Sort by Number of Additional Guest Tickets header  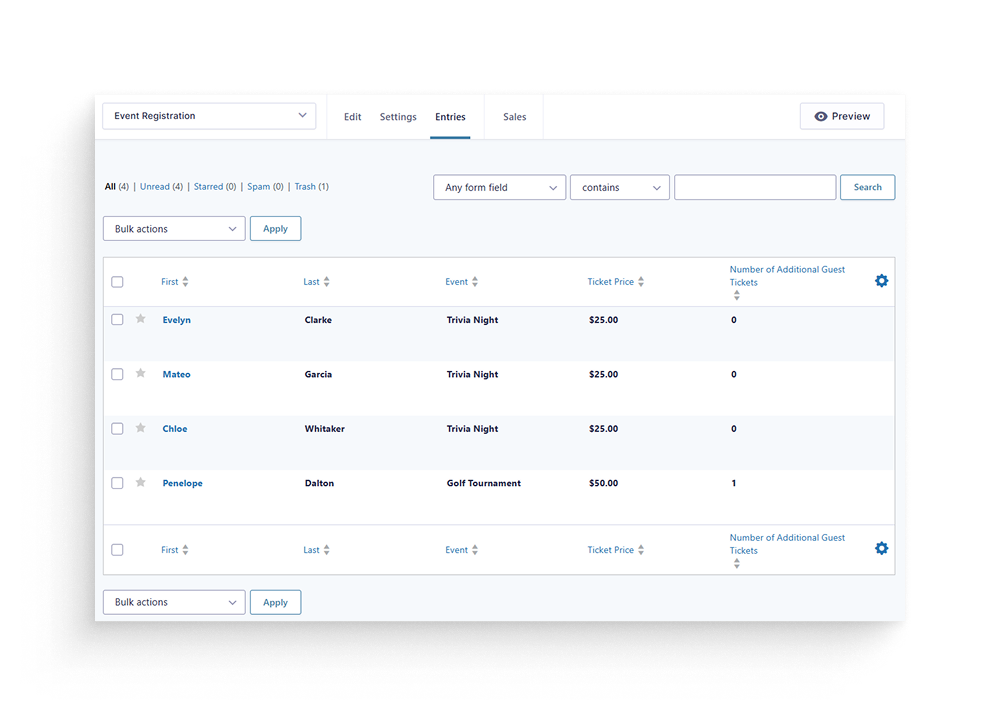point(786,276)
